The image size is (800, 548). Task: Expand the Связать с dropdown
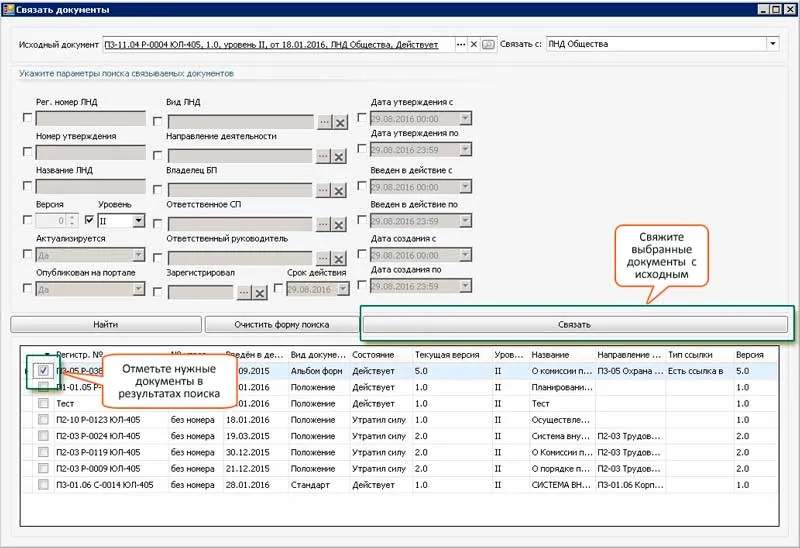pyautogui.click(x=772, y=44)
